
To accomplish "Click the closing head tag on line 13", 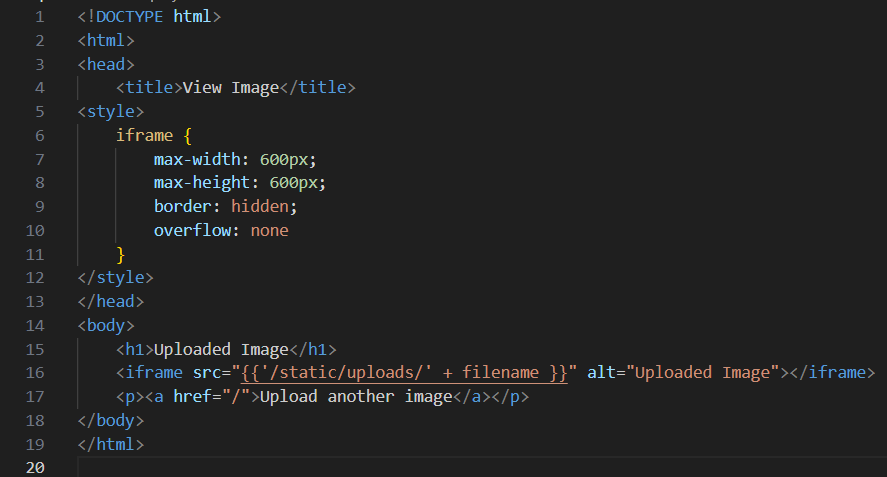I will pyautogui.click(x=110, y=302).
